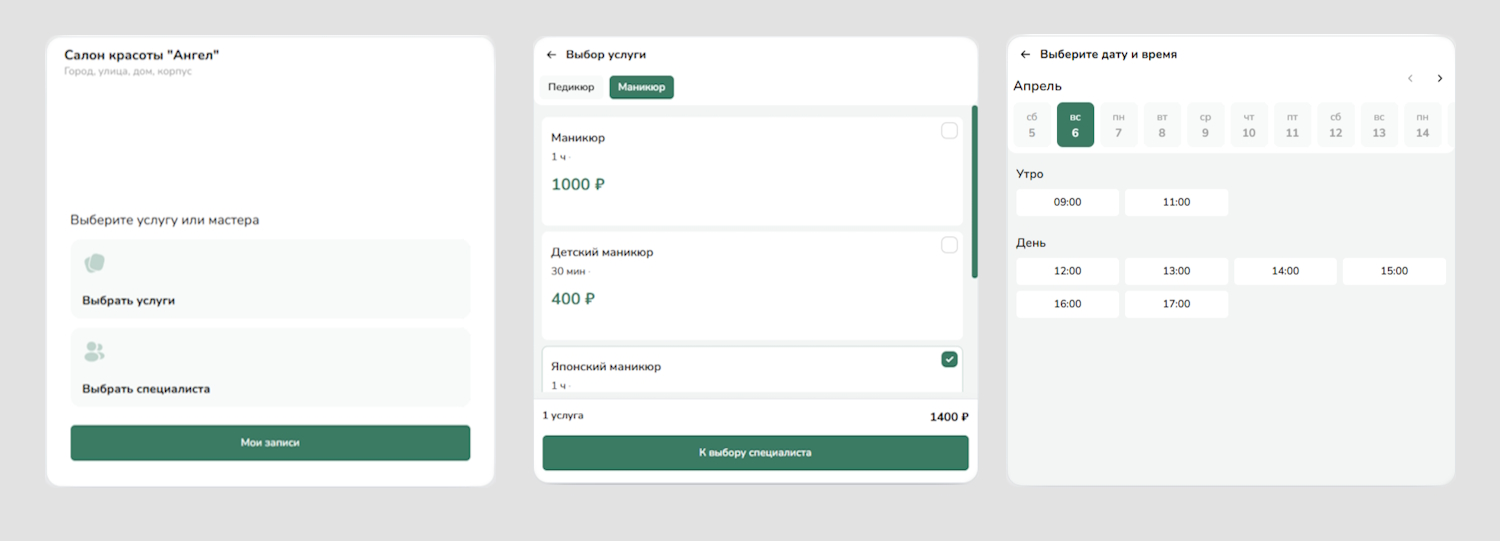Open Мои записи
Viewport: 1500px width, 541px height.
(270, 443)
